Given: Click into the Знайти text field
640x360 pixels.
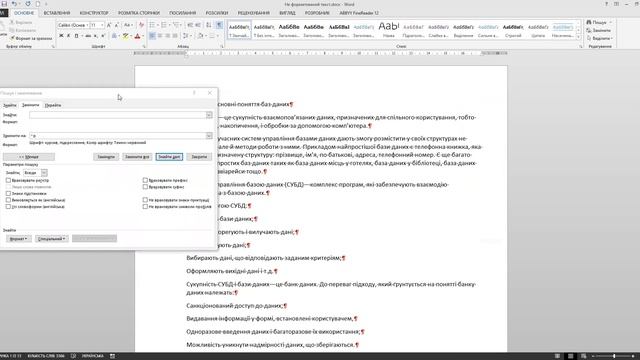Looking at the screenshot, I should click(118, 115).
